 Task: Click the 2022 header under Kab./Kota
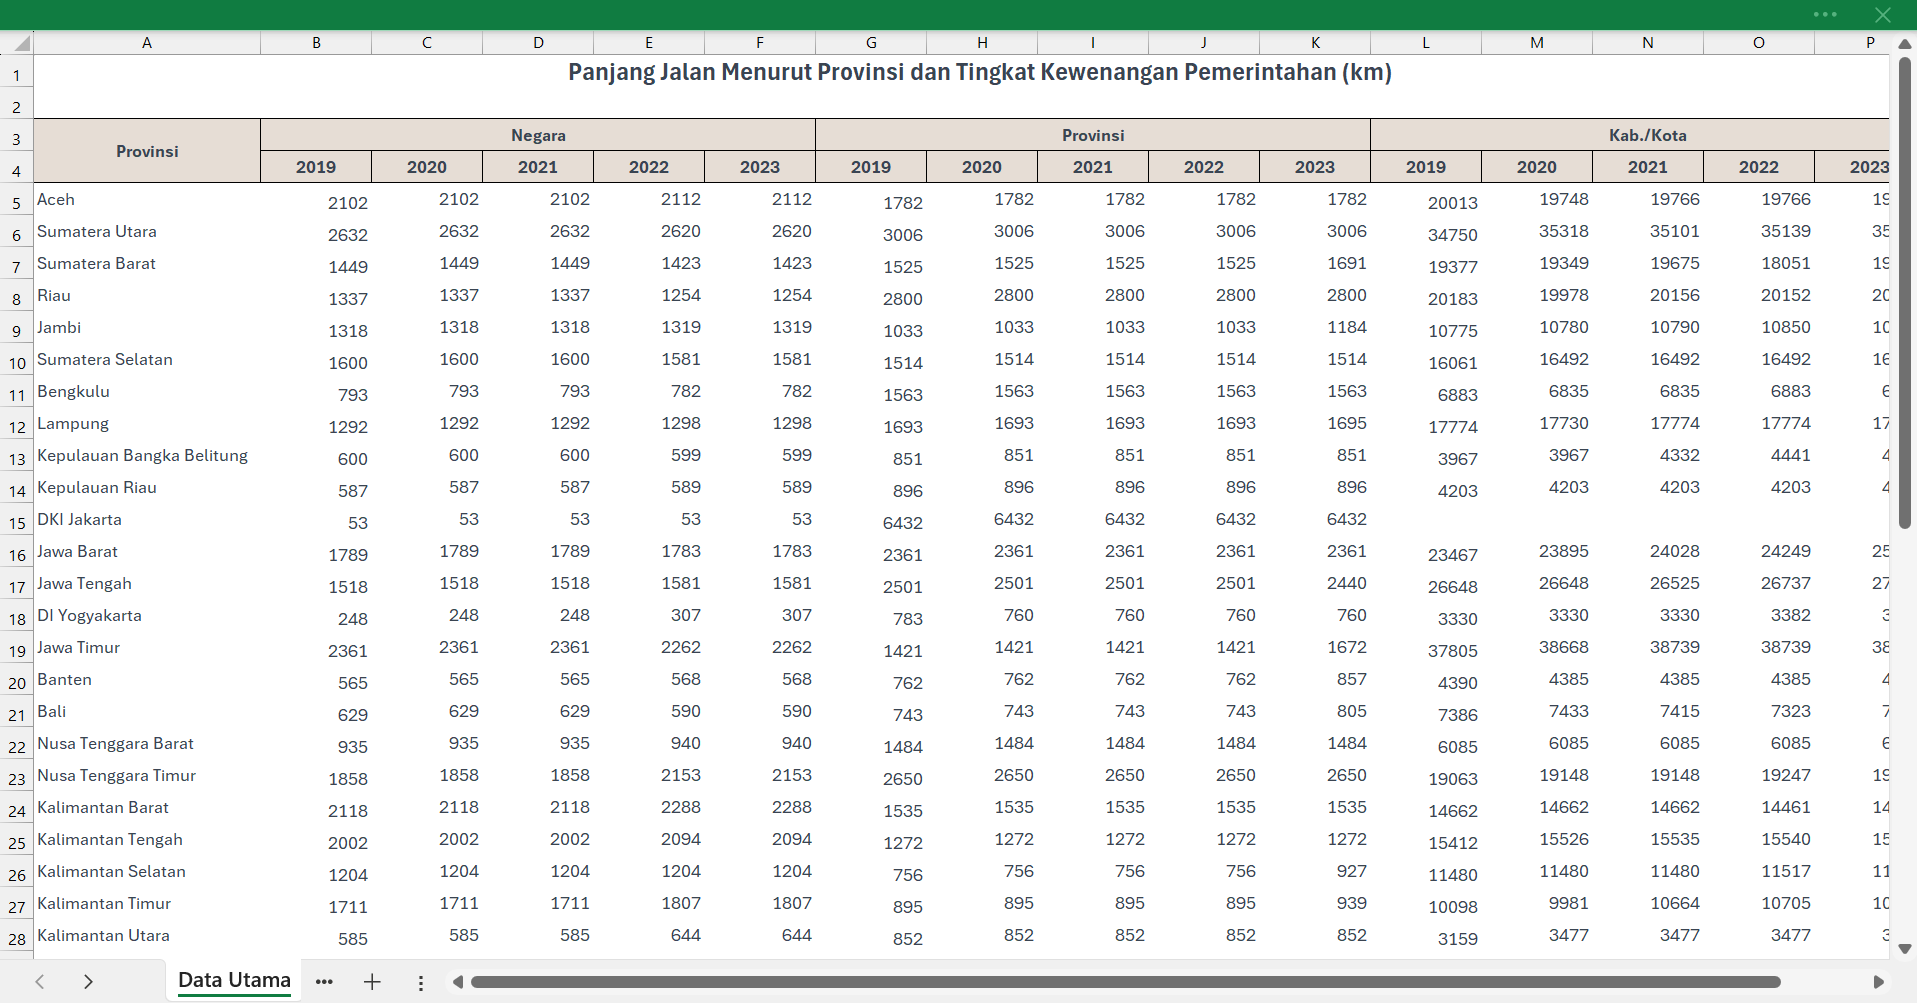pos(1759,167)
